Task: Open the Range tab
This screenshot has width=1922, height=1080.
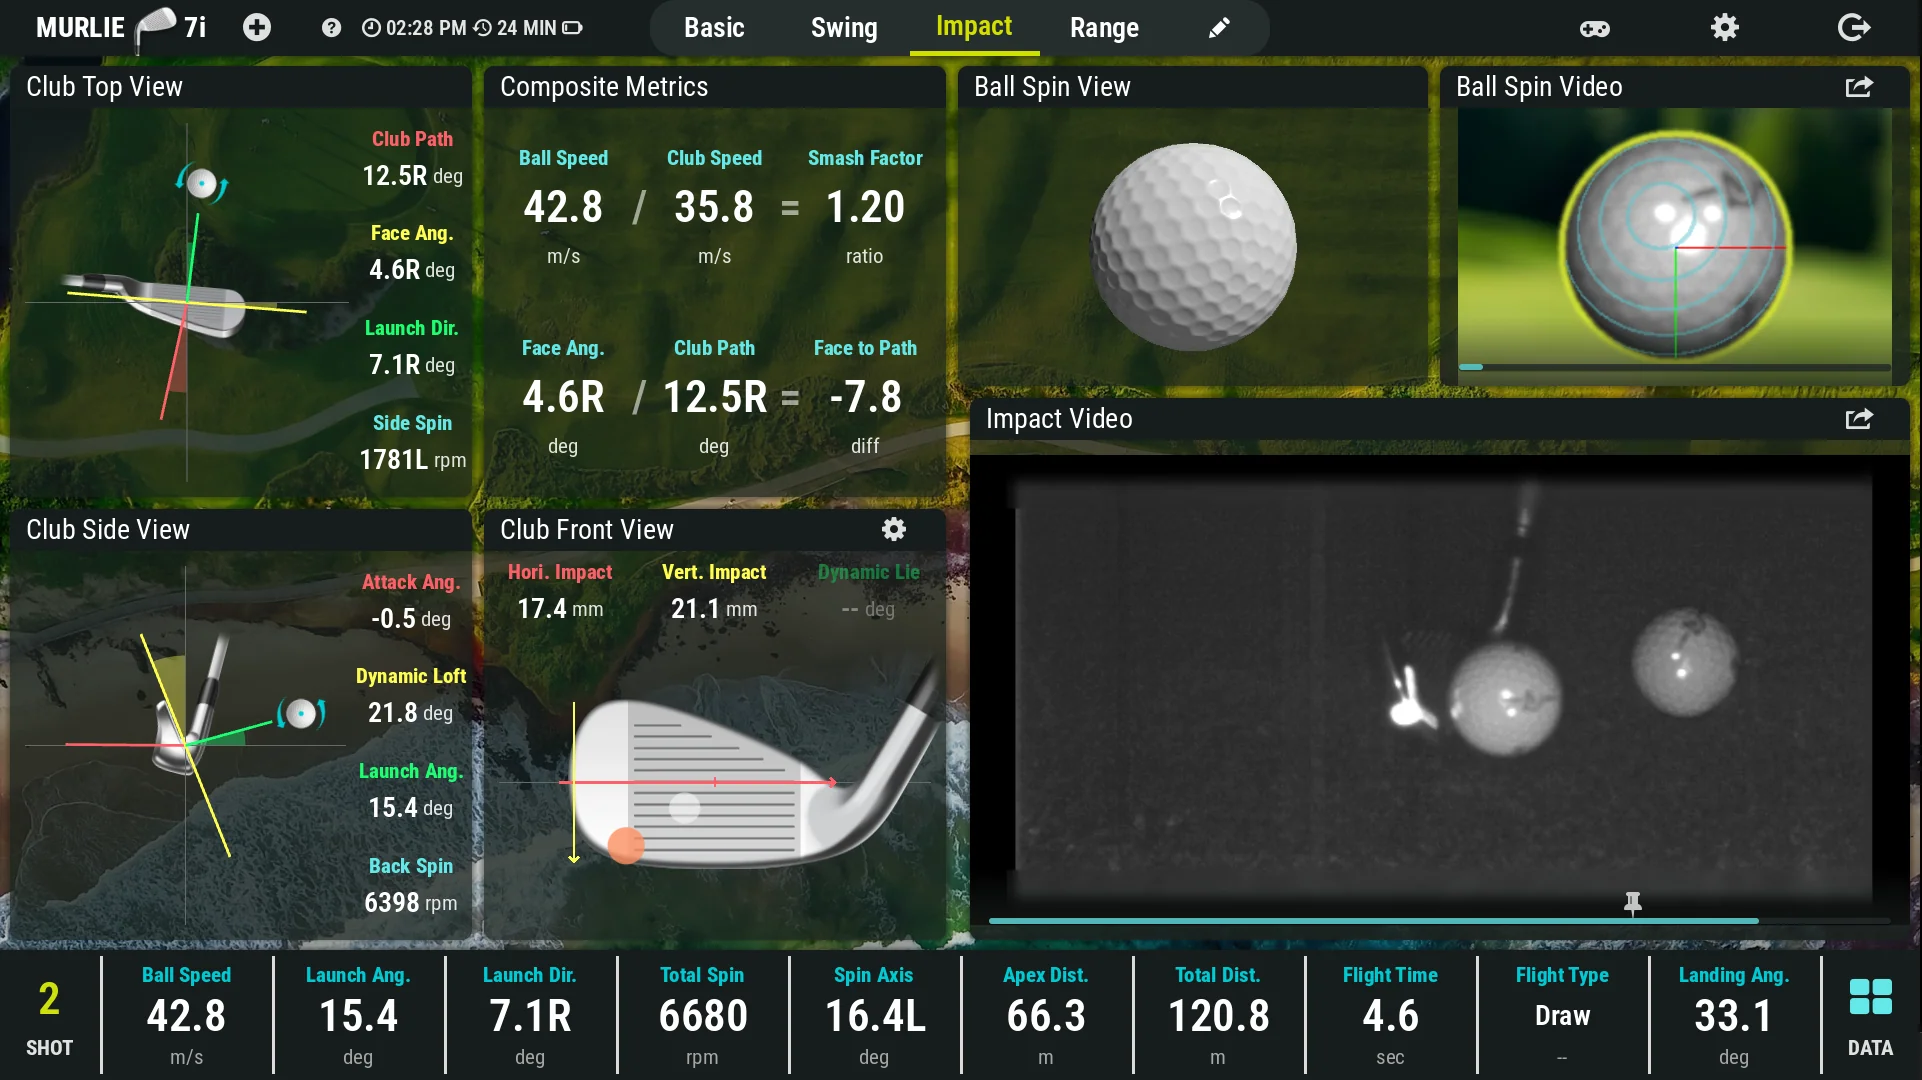Action: click(1104, 28)
